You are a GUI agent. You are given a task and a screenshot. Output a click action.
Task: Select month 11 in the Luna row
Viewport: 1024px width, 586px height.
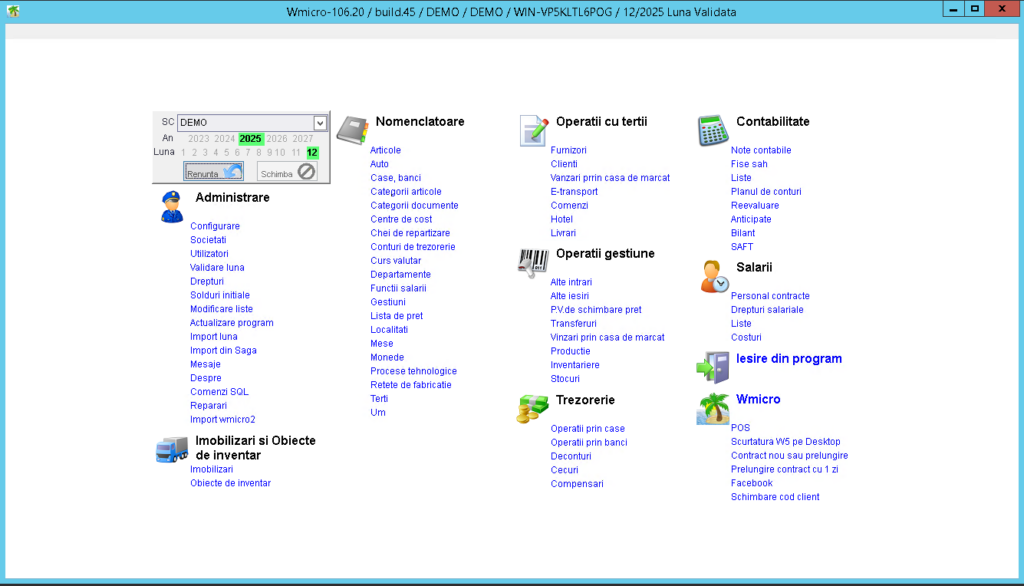296,153
